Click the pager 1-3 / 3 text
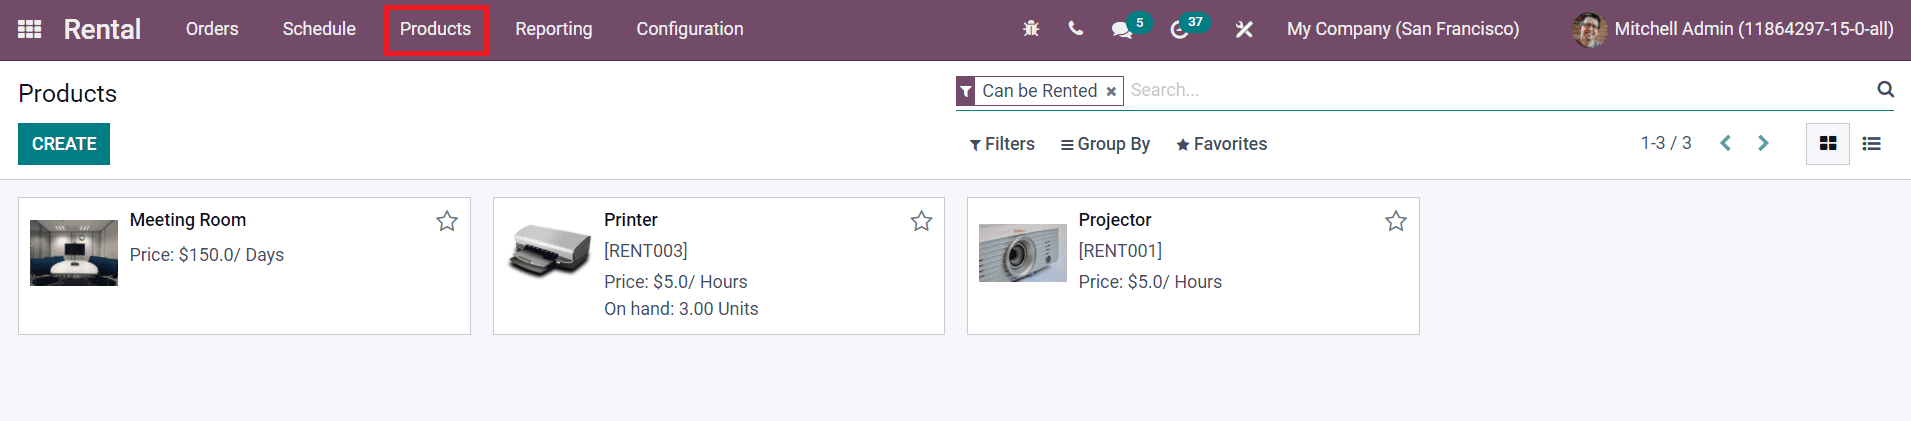The width and height of the screenshot is (1911, 421). point(1666,143)
